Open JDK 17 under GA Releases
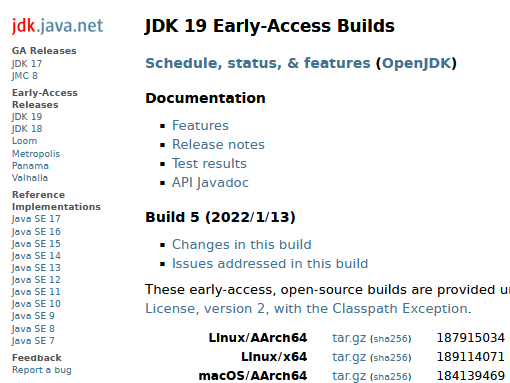This screenshot has width=510, height=383. coord(27,64)
